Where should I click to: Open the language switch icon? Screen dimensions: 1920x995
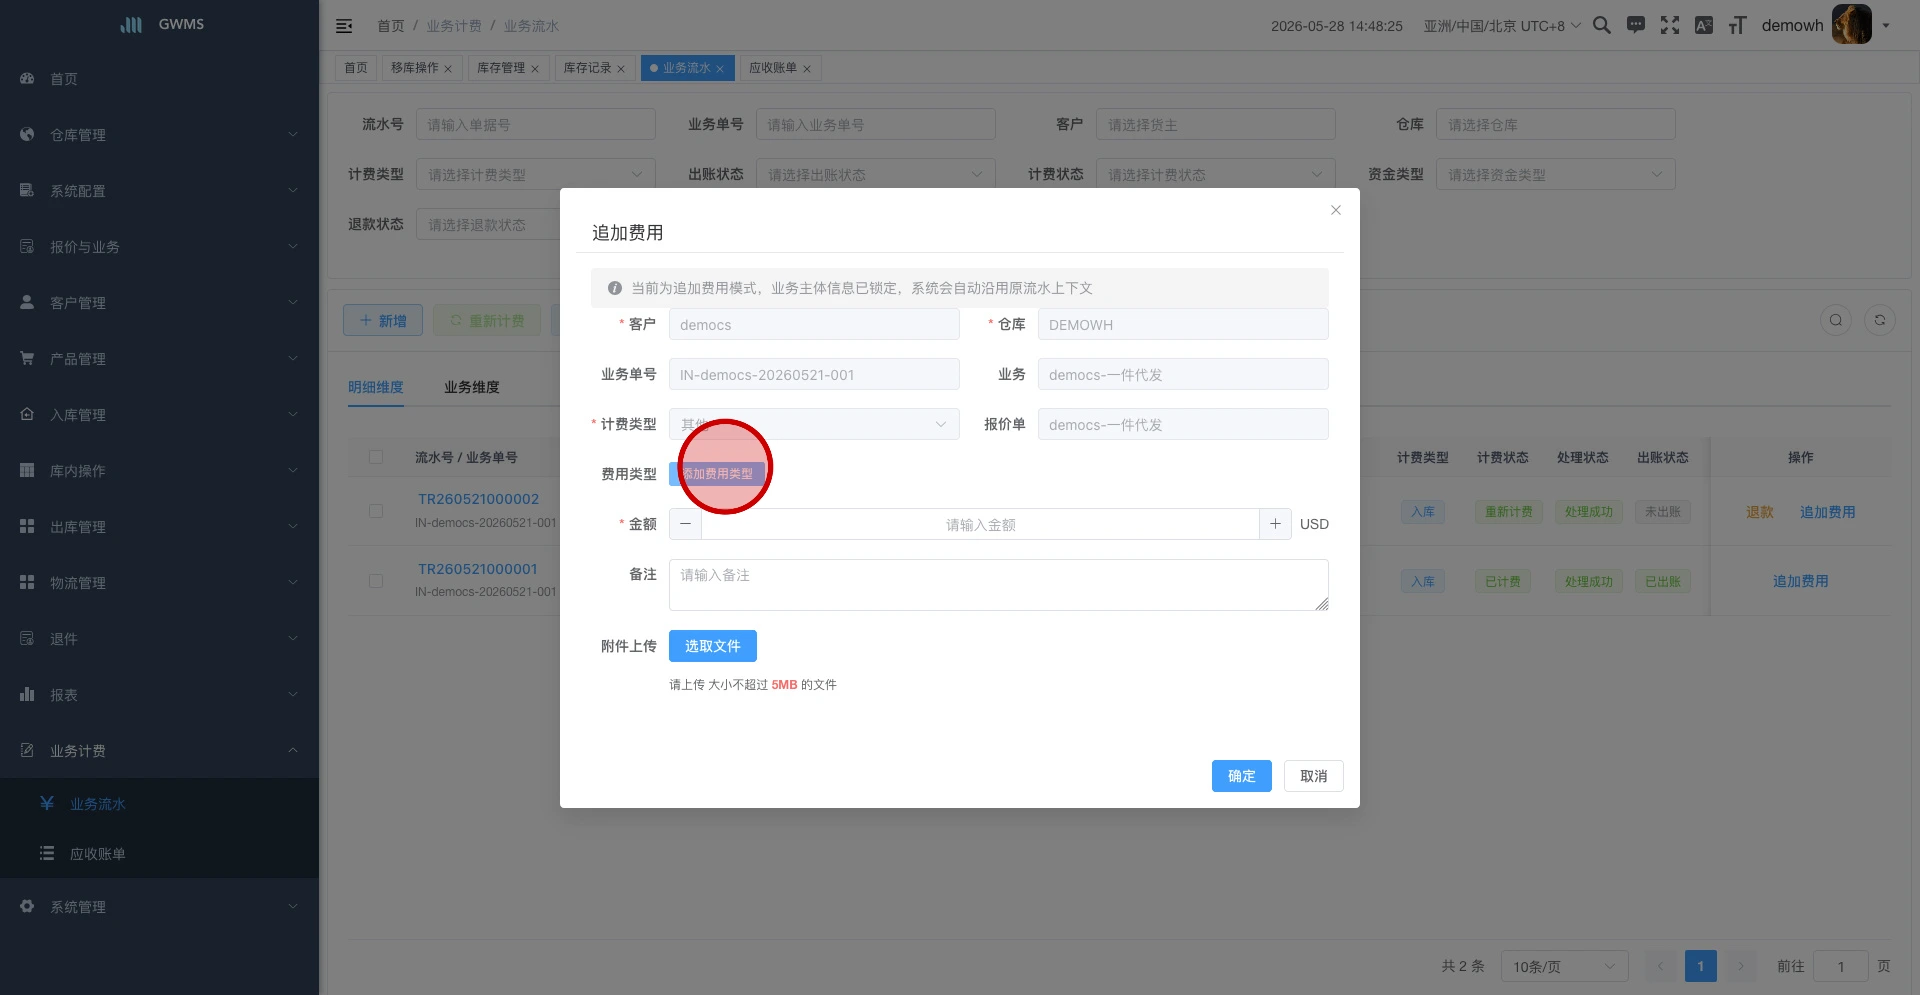coord(1704,25)
